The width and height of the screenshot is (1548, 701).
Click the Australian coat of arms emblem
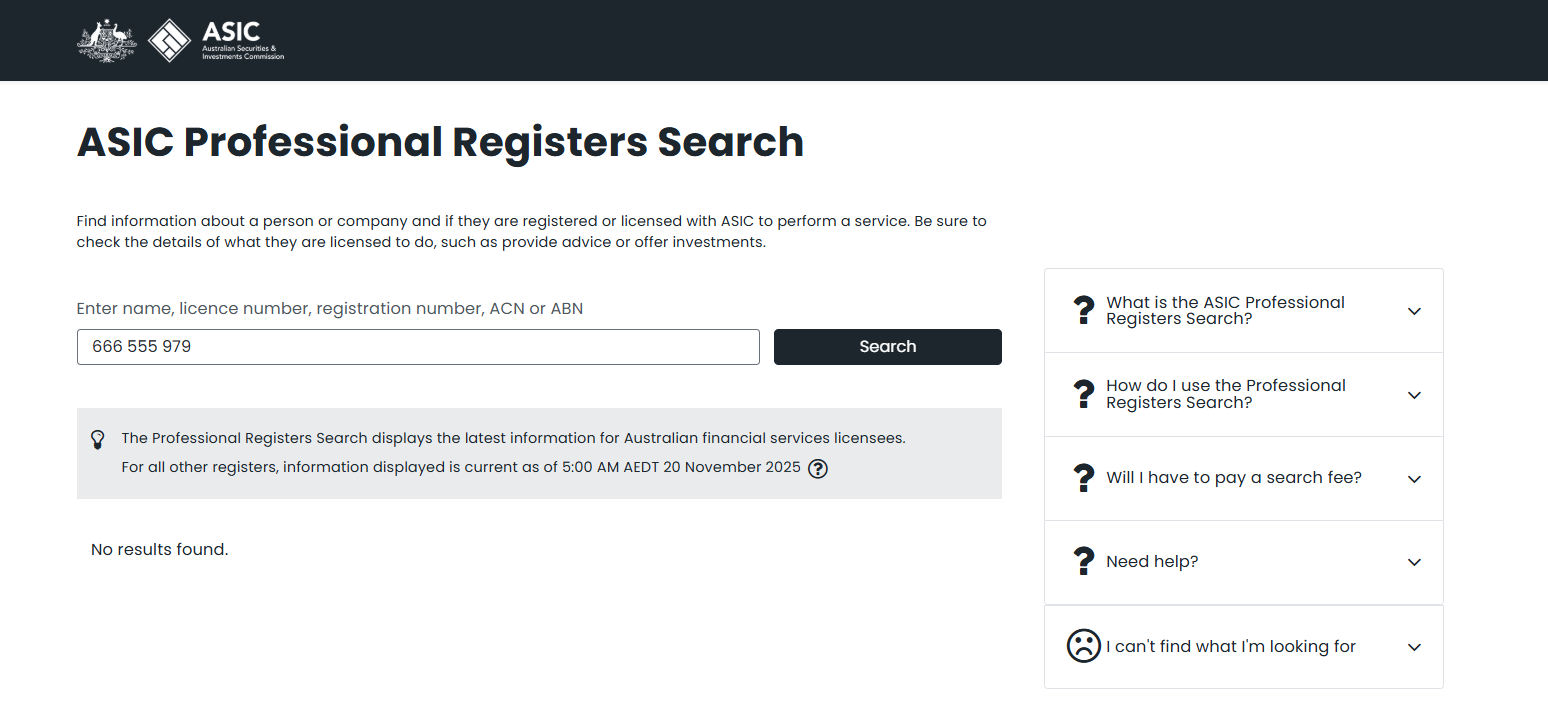(106, 41)
